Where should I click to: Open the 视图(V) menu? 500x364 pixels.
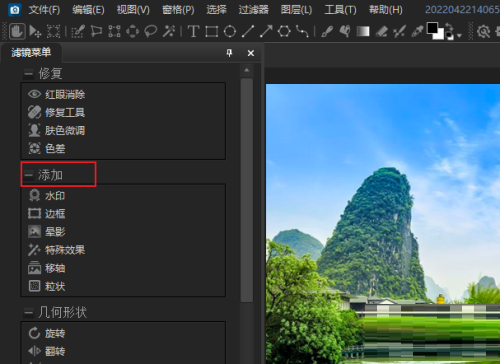[133, 10]
